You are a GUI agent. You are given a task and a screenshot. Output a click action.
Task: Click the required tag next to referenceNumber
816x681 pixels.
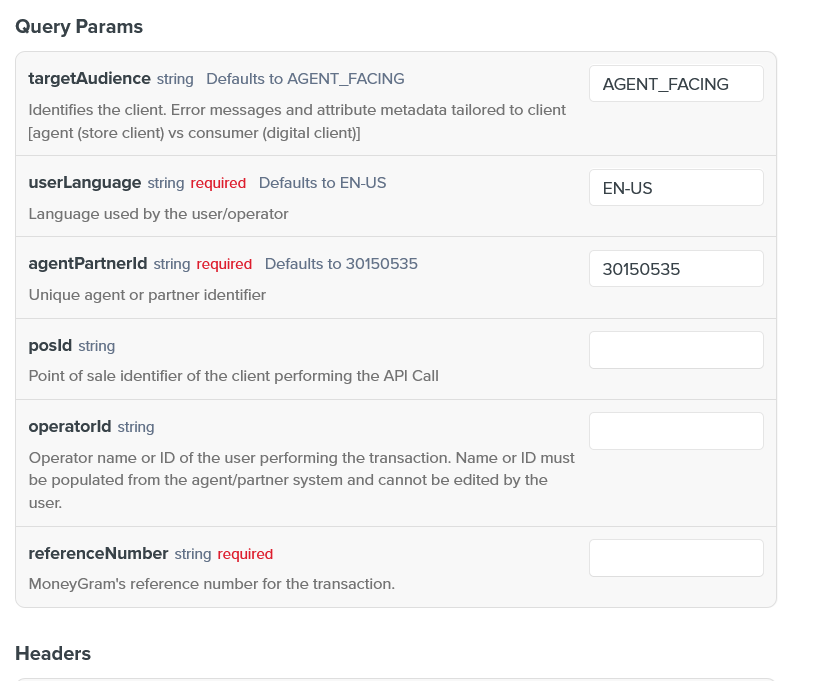tap(245, 554)
